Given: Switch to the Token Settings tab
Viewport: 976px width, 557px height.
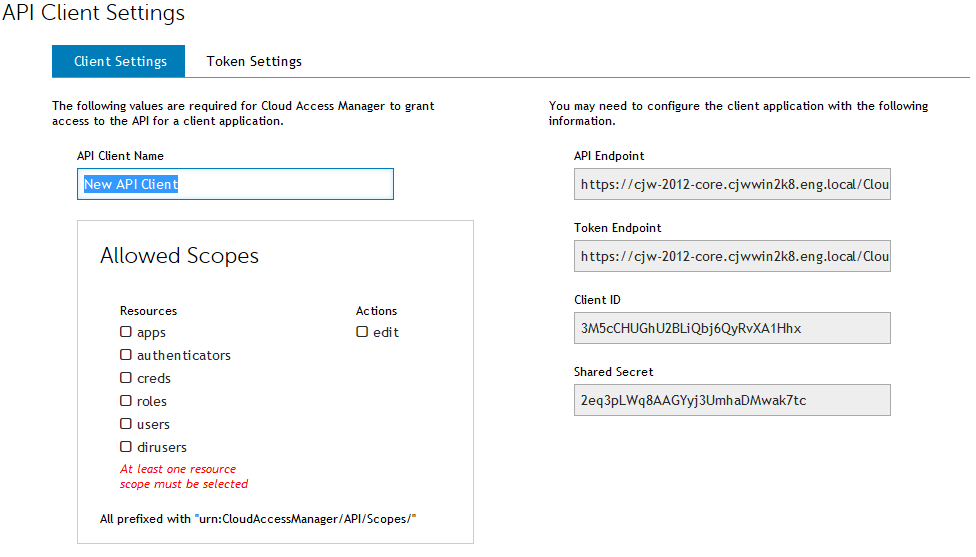Looking at the screenshot, I should (254, 61).
